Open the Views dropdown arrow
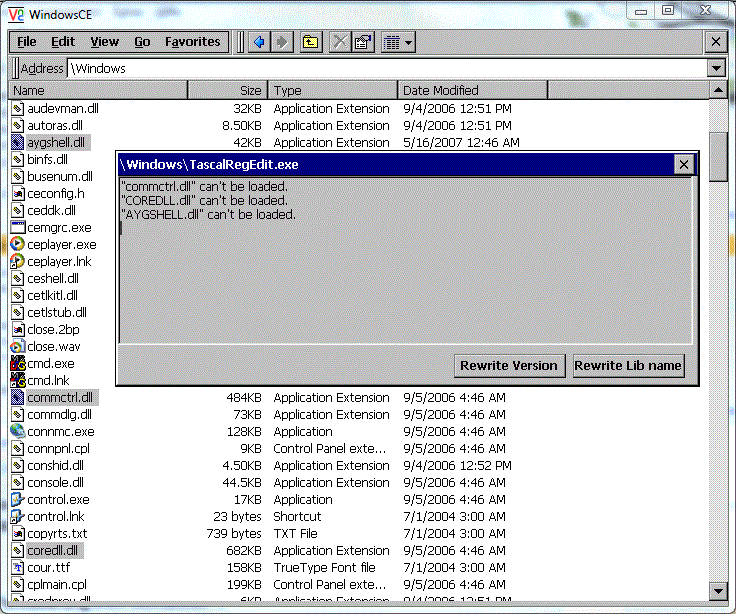This screenshot has width=736, height=614. tap(408, 43)
